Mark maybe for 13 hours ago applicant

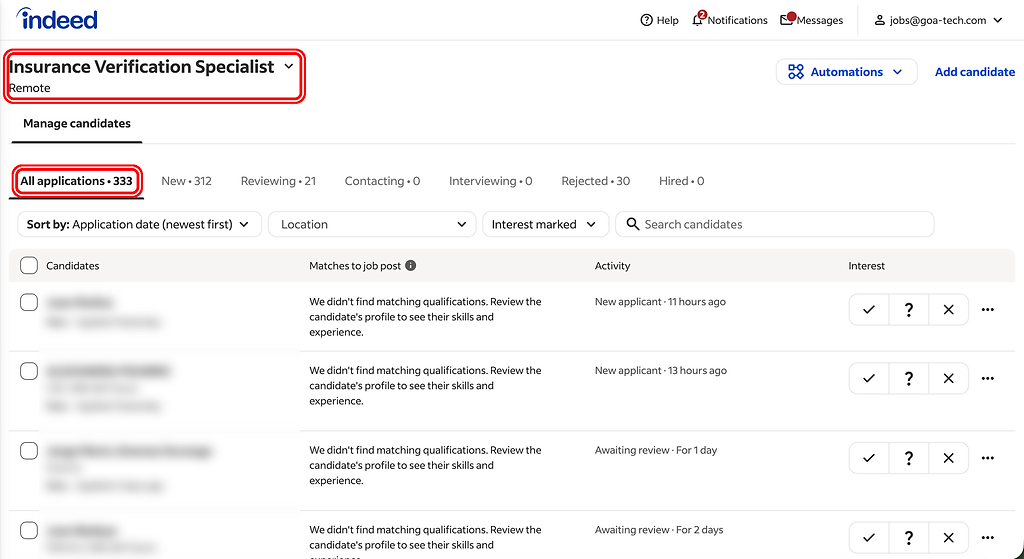tap(908, 378)
